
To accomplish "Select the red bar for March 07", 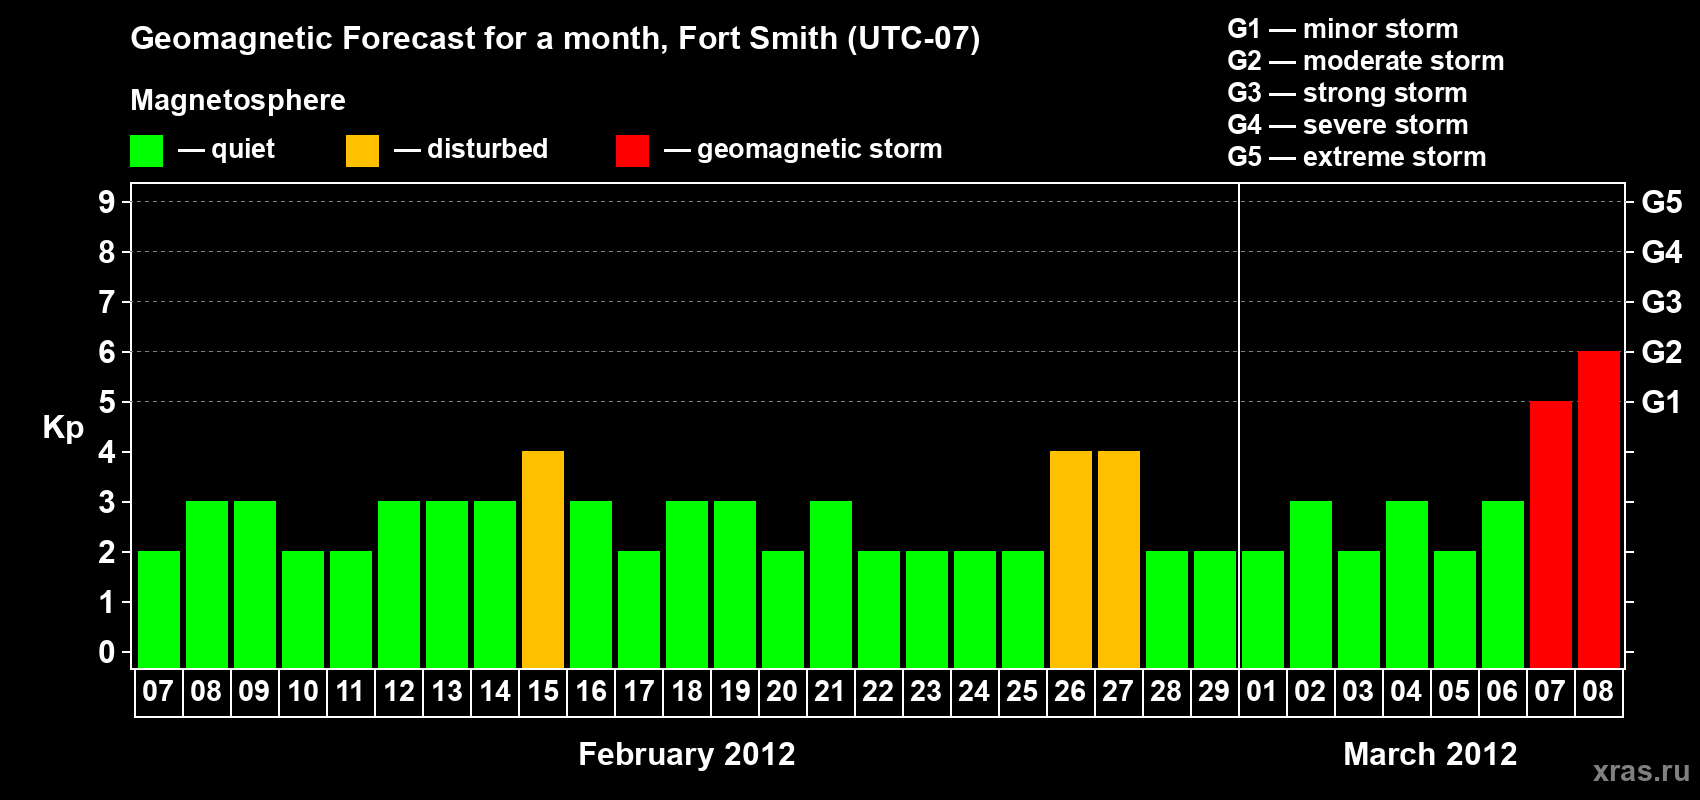I will click(x=1551, y=534).
